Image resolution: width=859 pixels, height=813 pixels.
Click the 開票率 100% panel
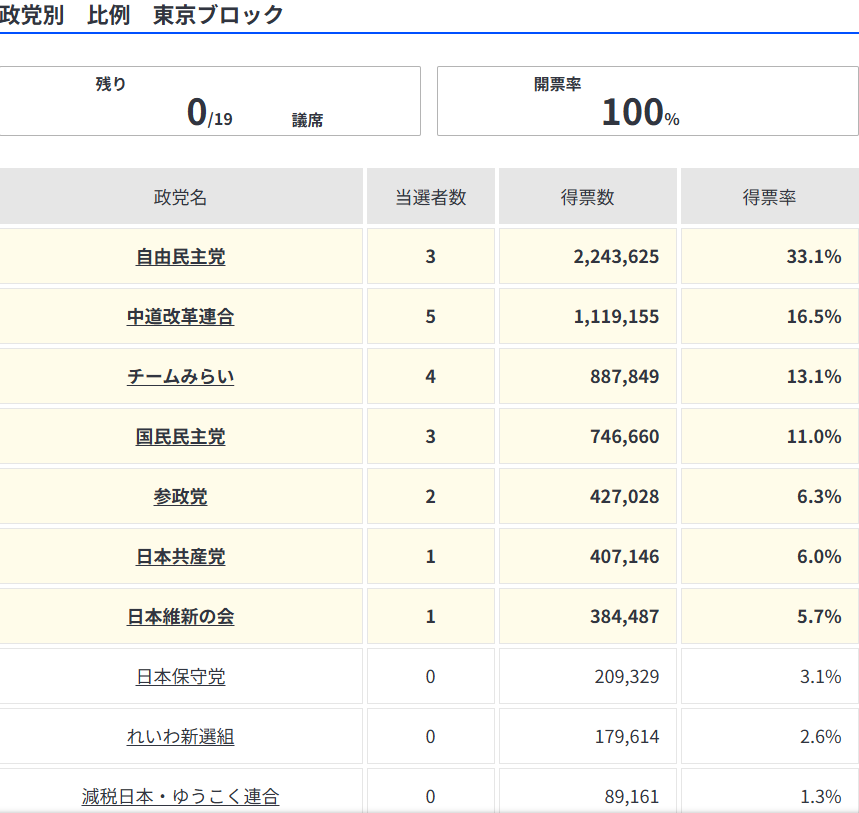click(x=647, y=100)
